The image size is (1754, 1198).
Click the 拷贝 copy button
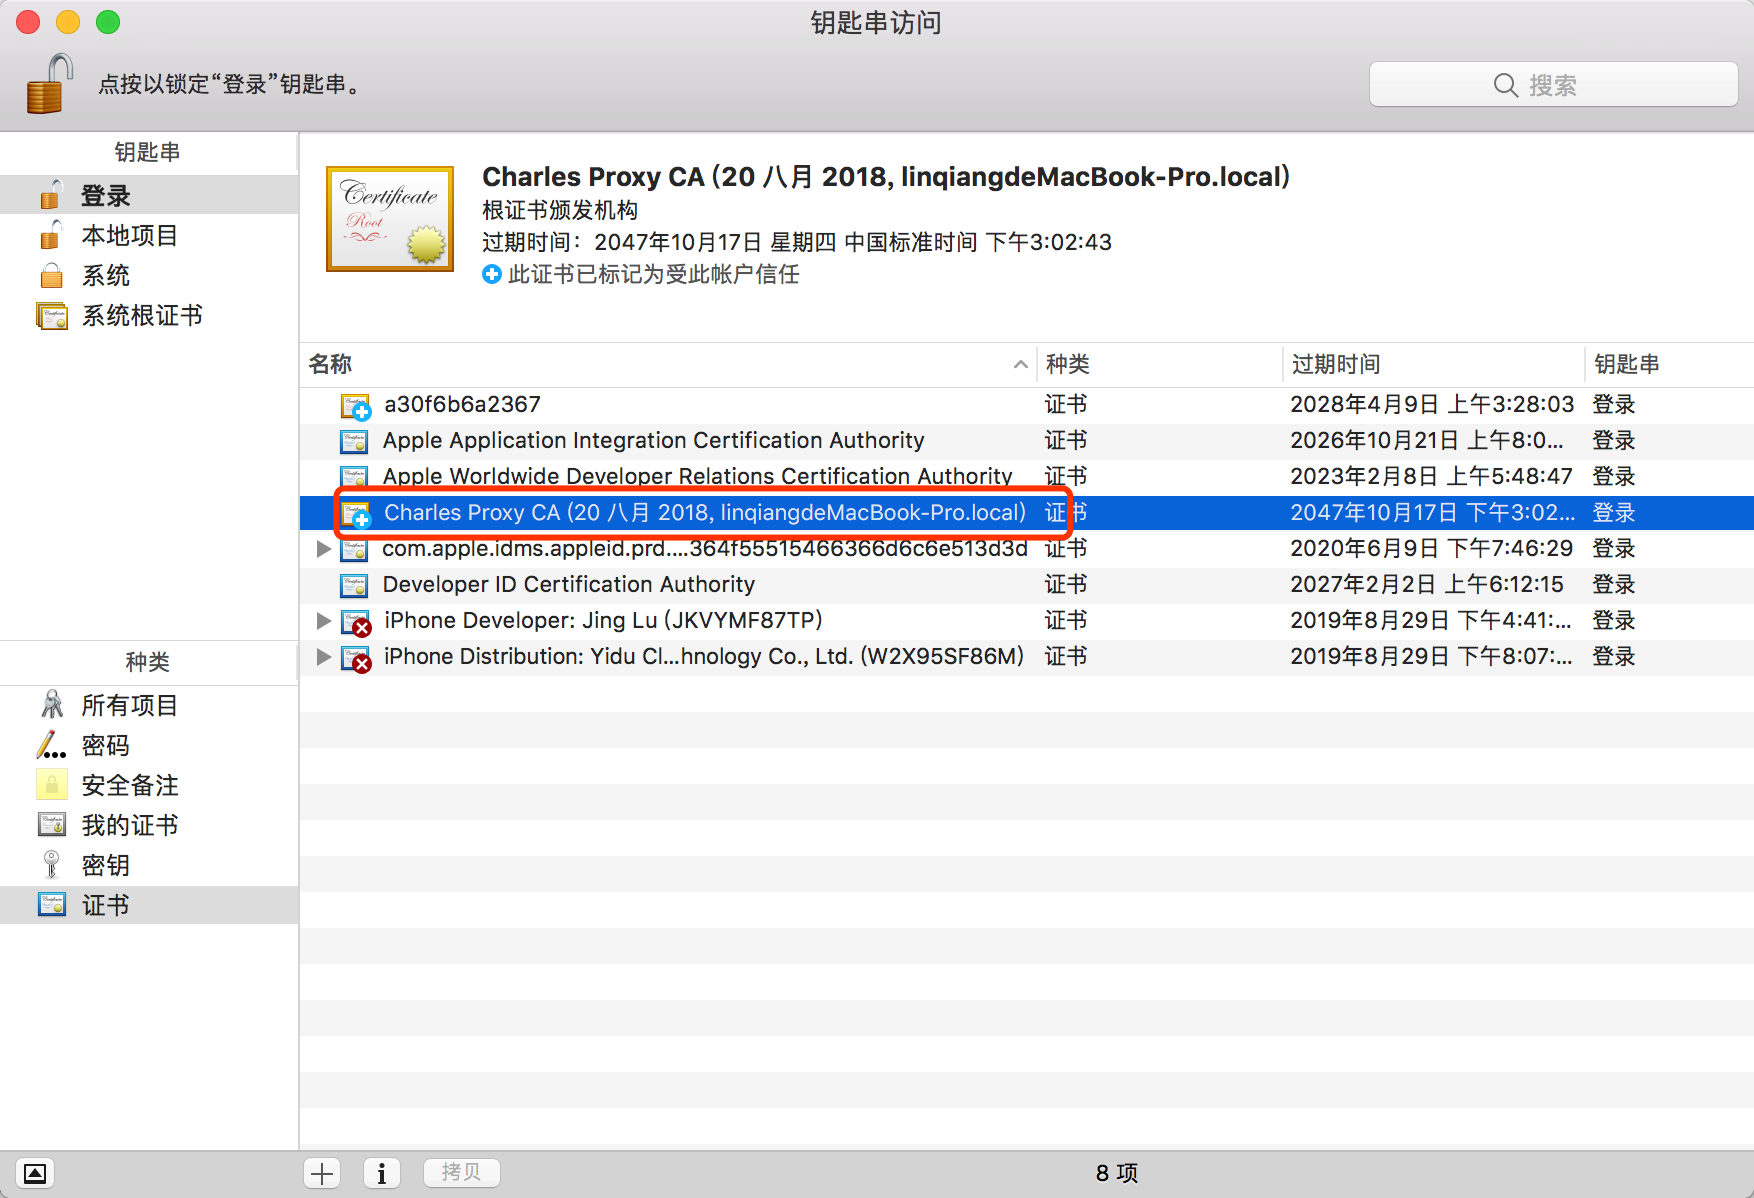pos(461,1172)
